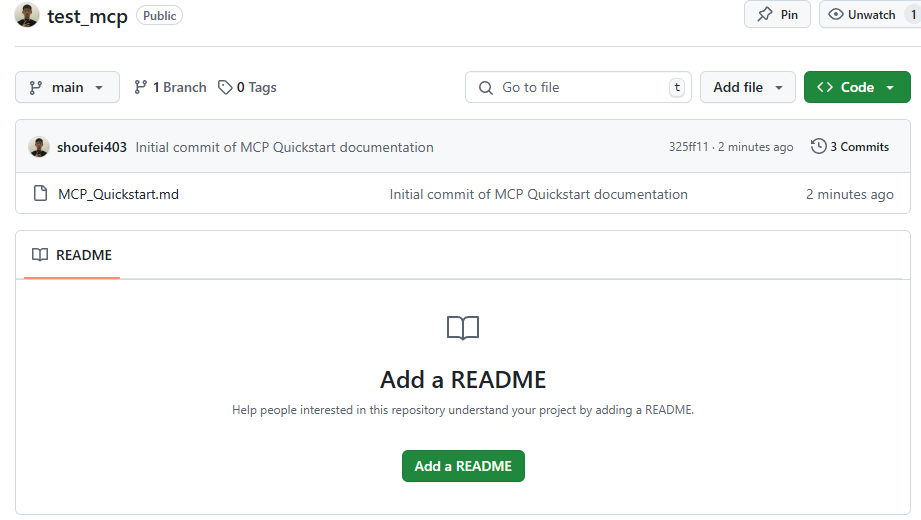
Task: Open latest commit message in header row
Action: pyautogui.click(x=284, y=147)
